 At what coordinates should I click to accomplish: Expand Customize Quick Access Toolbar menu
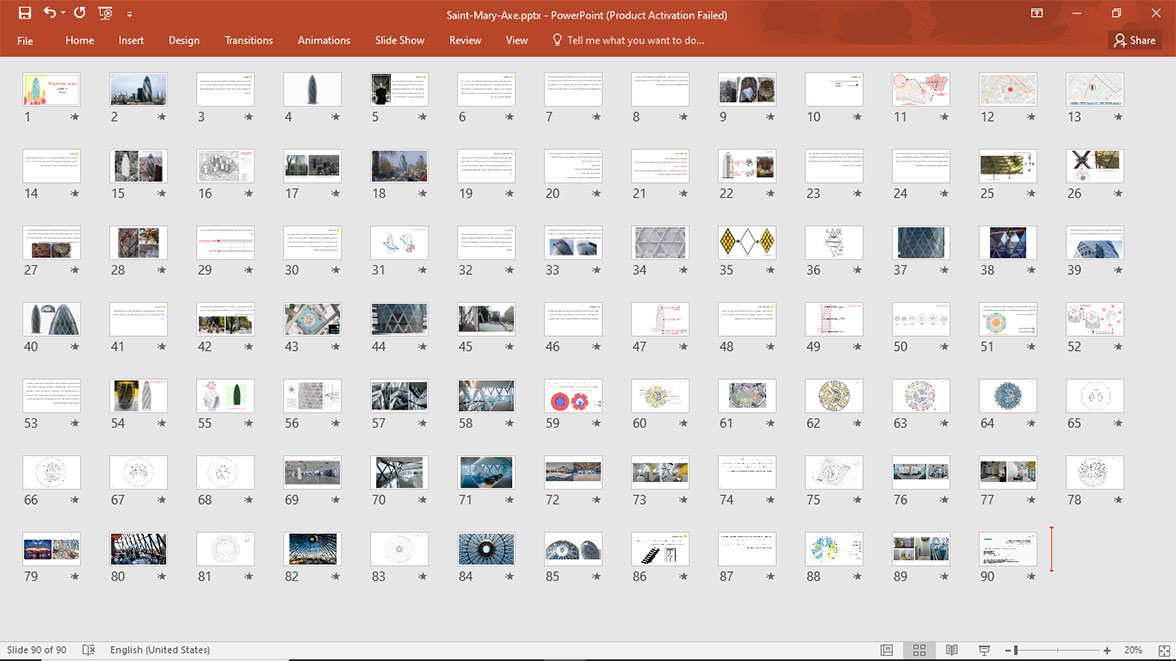pyautogui.click(x=129, y=14)
